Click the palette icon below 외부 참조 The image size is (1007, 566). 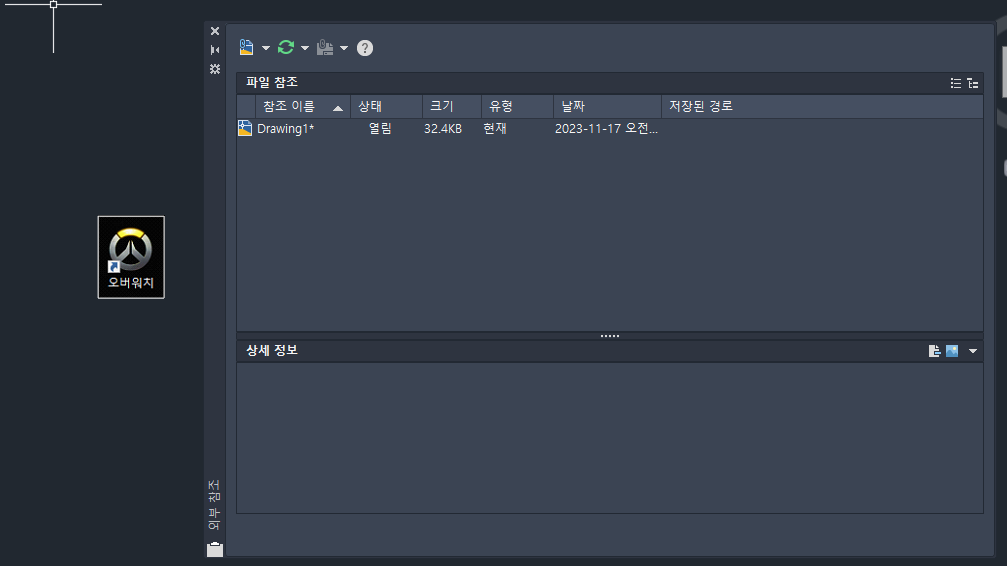click(x=215, y=549)
